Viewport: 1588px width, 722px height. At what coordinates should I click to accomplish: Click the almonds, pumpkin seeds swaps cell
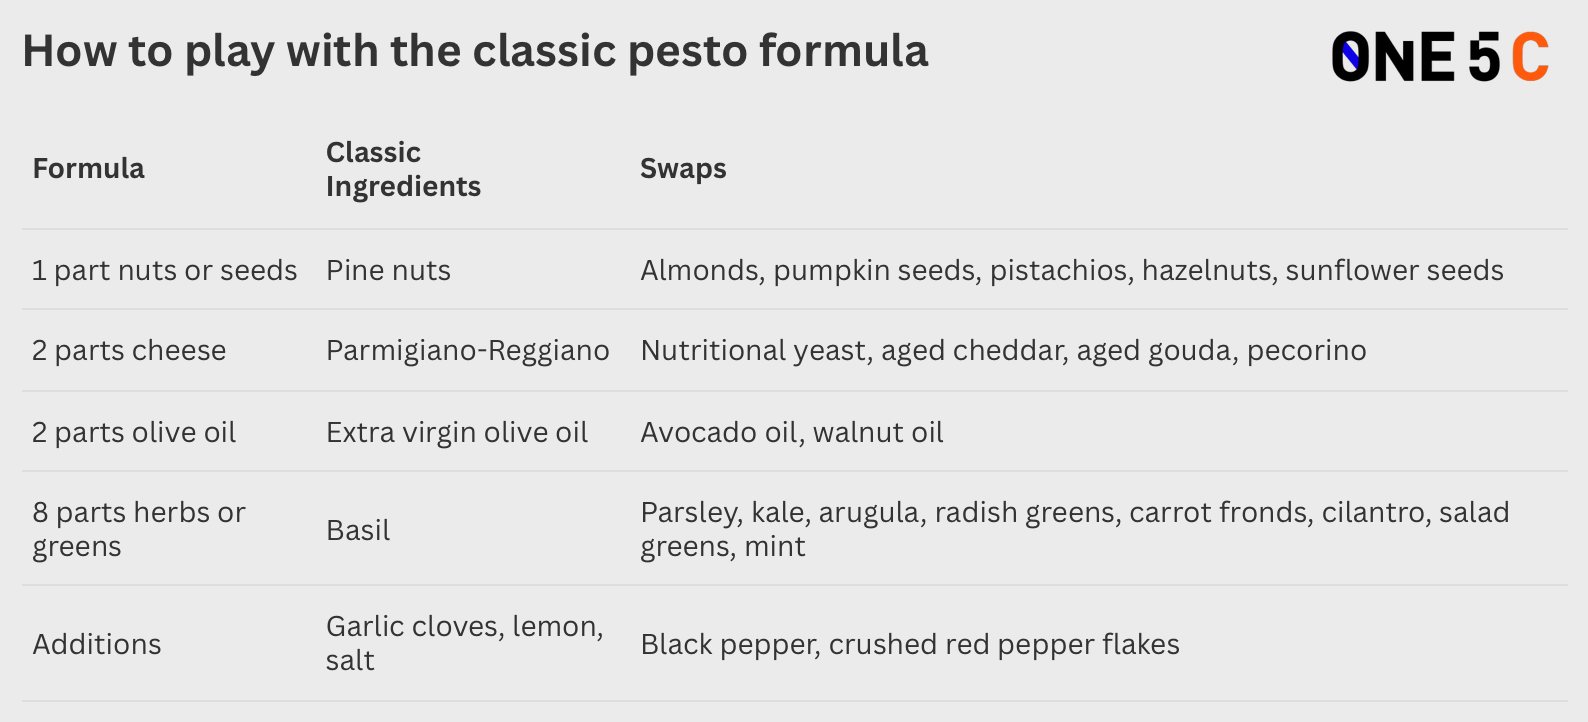pyautogui.click(x=1072, y=270)
